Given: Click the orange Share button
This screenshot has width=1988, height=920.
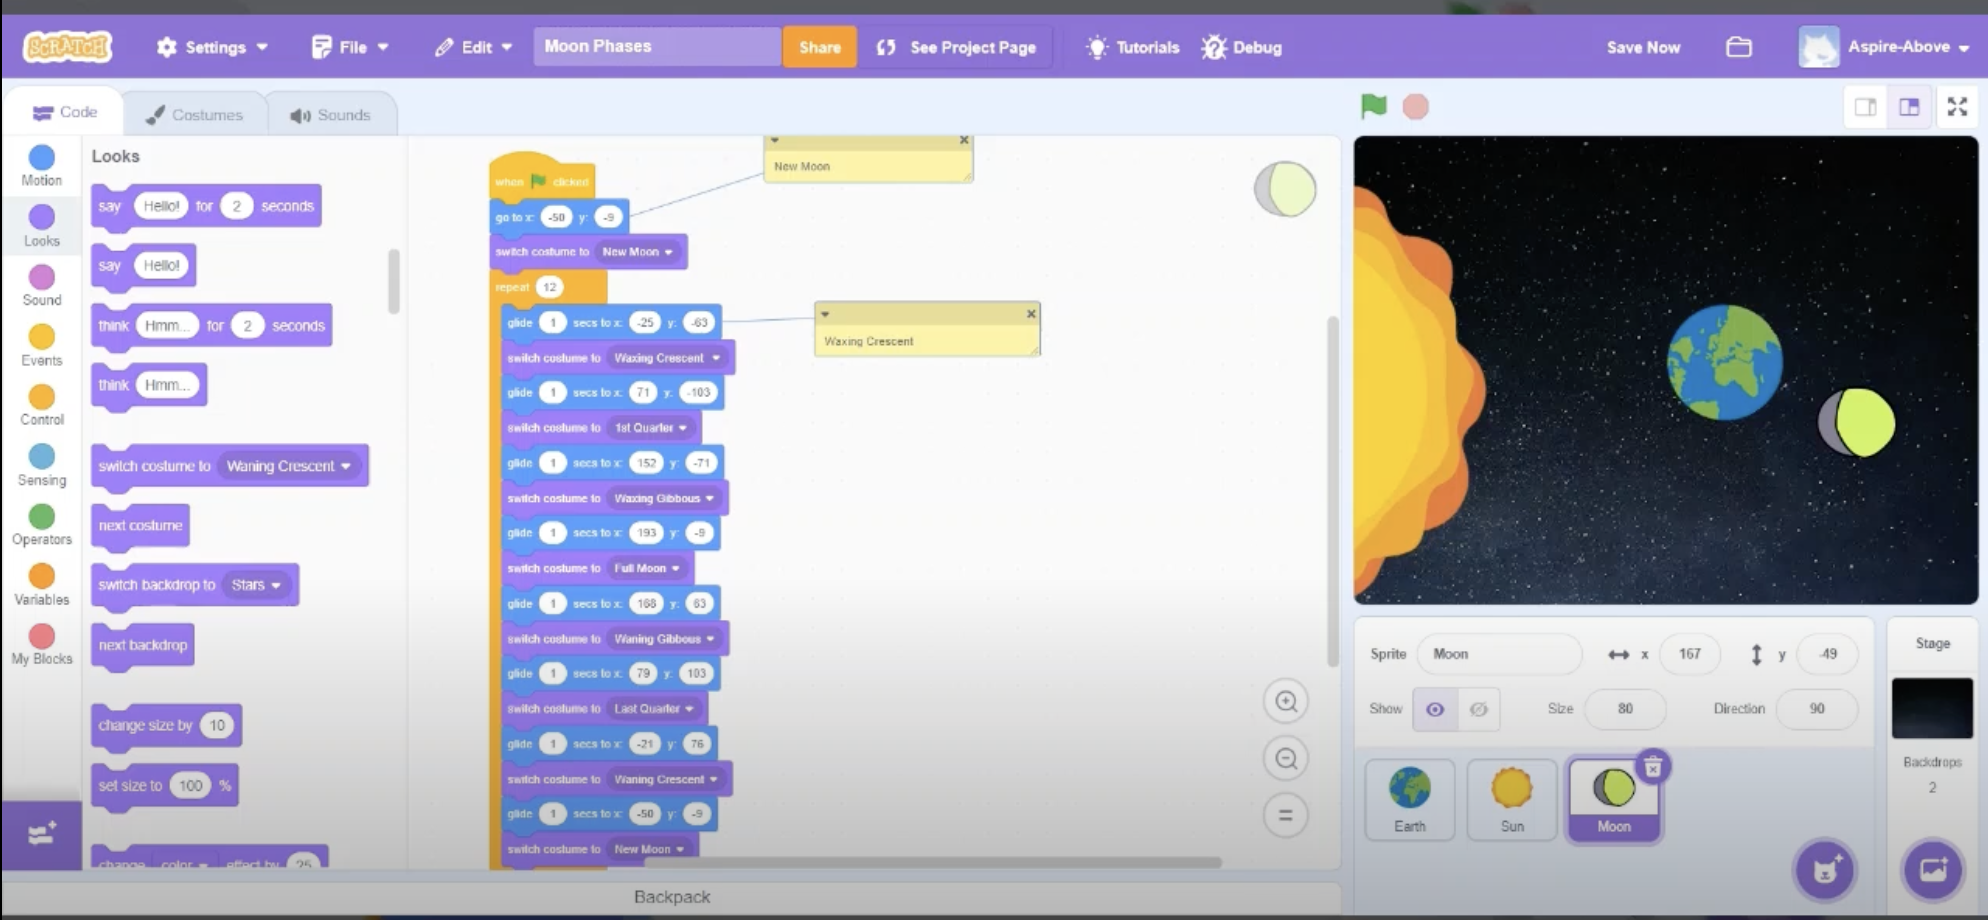Looking at the screenshot, I should click(819, 47).
